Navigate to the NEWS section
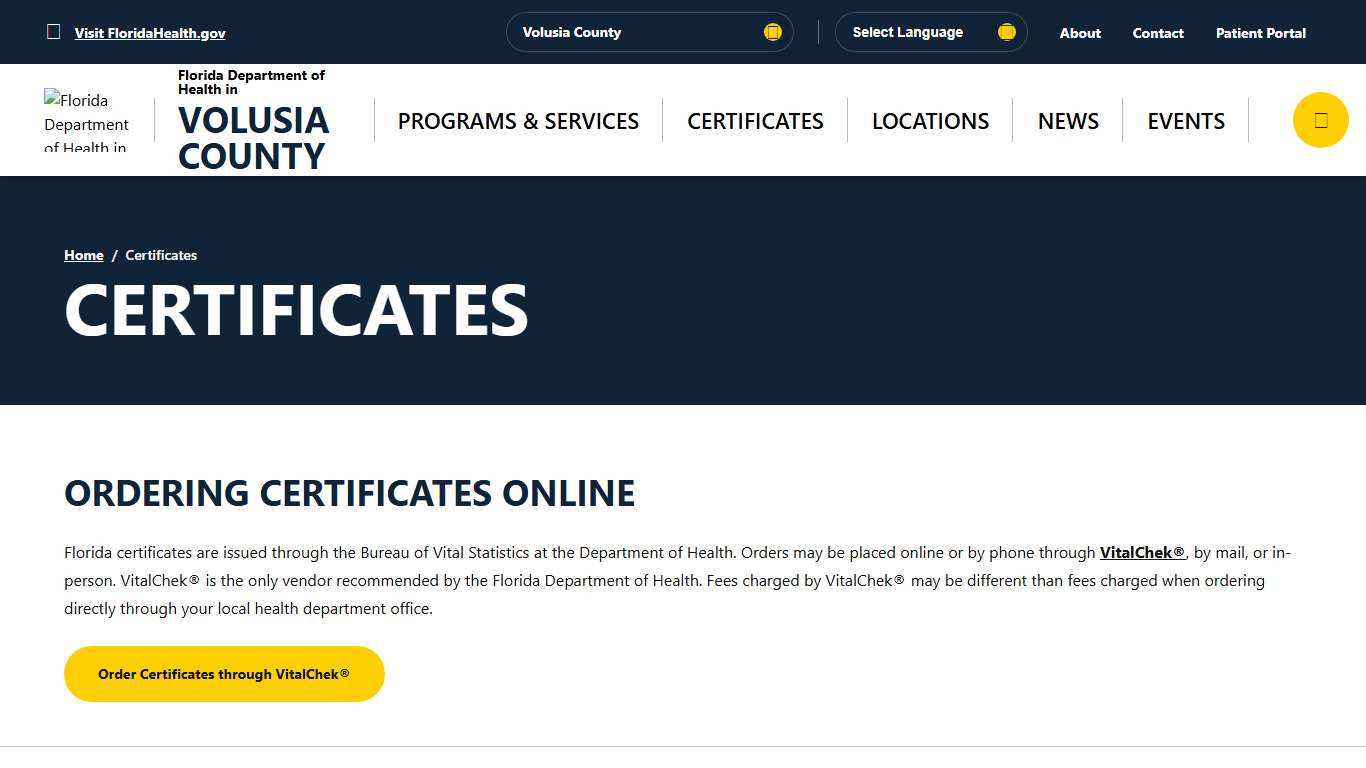This screenshot has width=1366, height=768. (x=1067, y=120)
